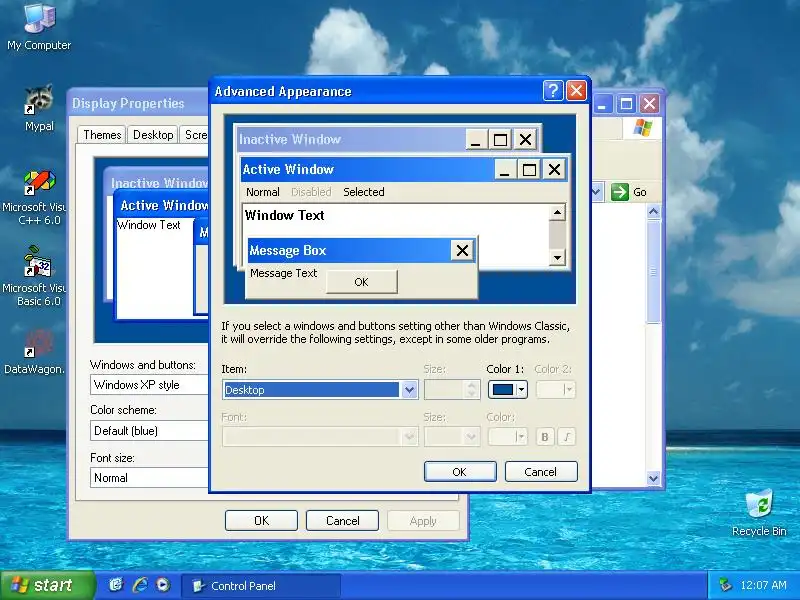Open address bar dropdown in Control Panel

[597, 192]
